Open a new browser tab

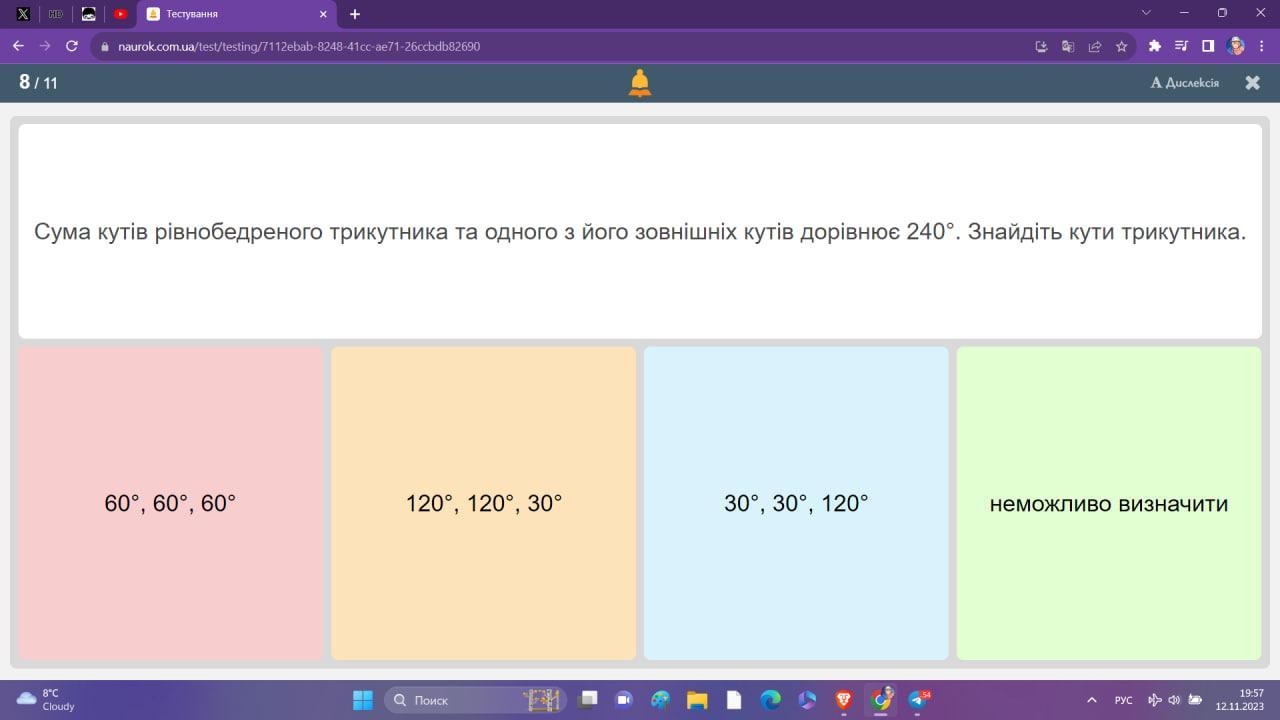point(355,14)
